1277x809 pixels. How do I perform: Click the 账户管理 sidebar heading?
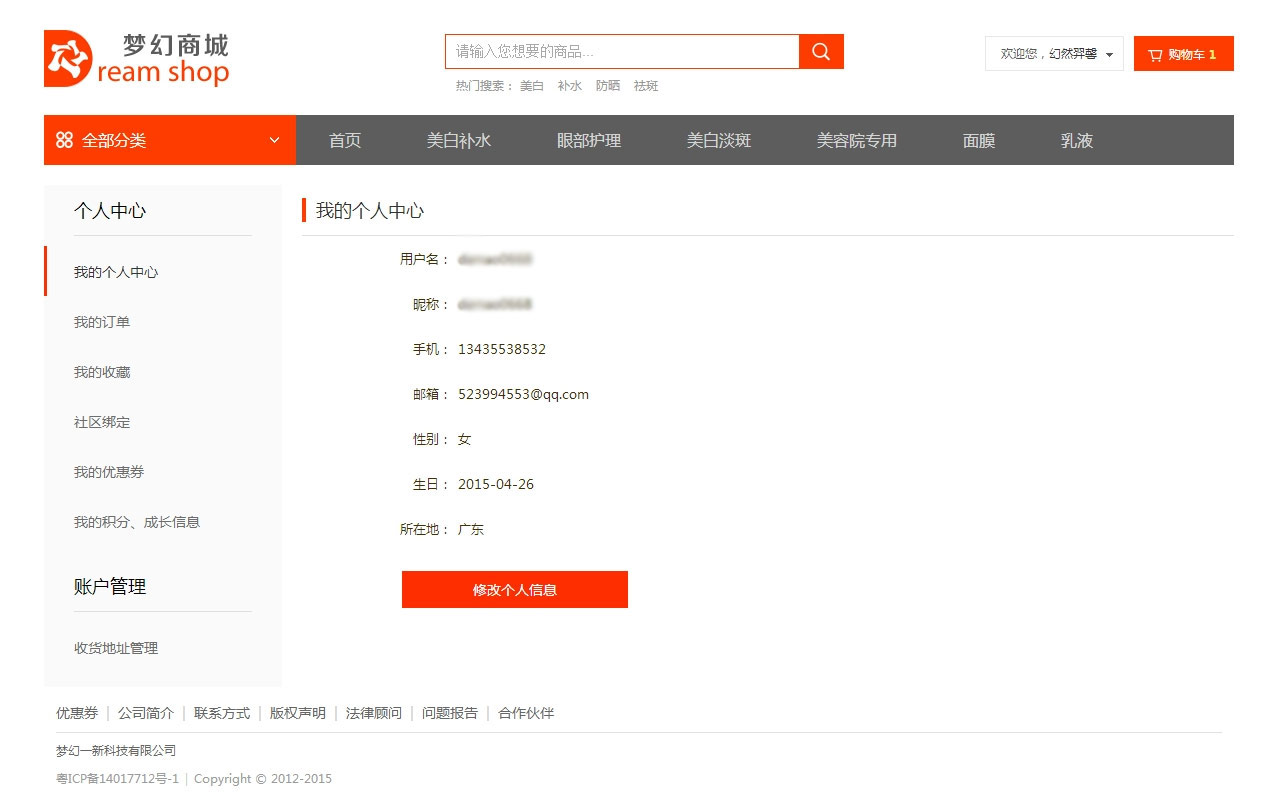[x=110, y=586]
